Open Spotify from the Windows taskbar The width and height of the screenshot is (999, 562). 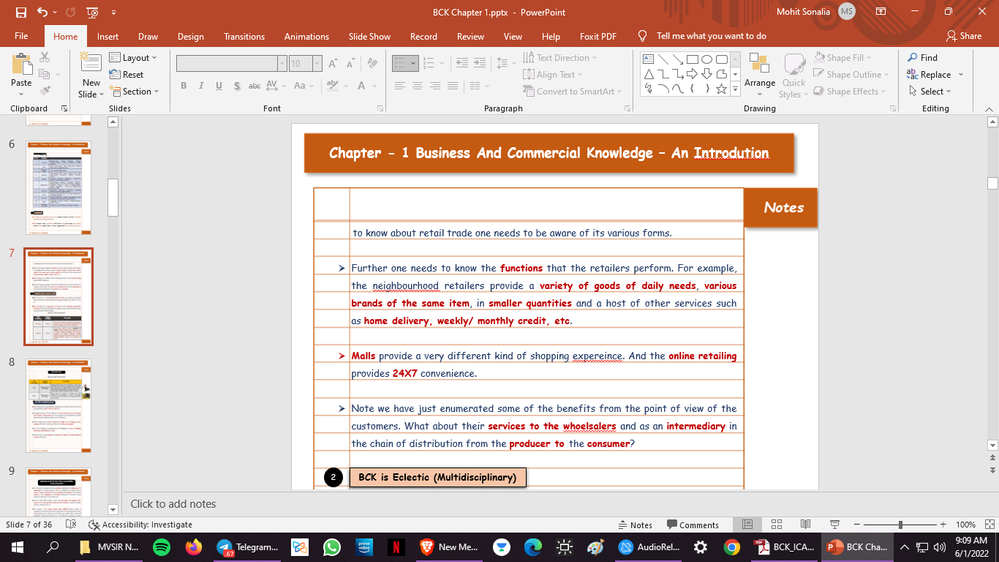point(162,547)
